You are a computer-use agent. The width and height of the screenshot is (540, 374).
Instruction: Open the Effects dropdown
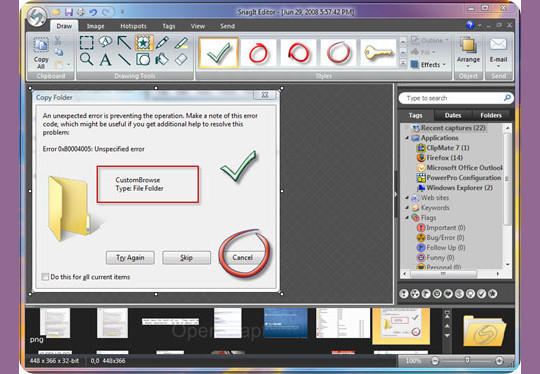[429, 64]
